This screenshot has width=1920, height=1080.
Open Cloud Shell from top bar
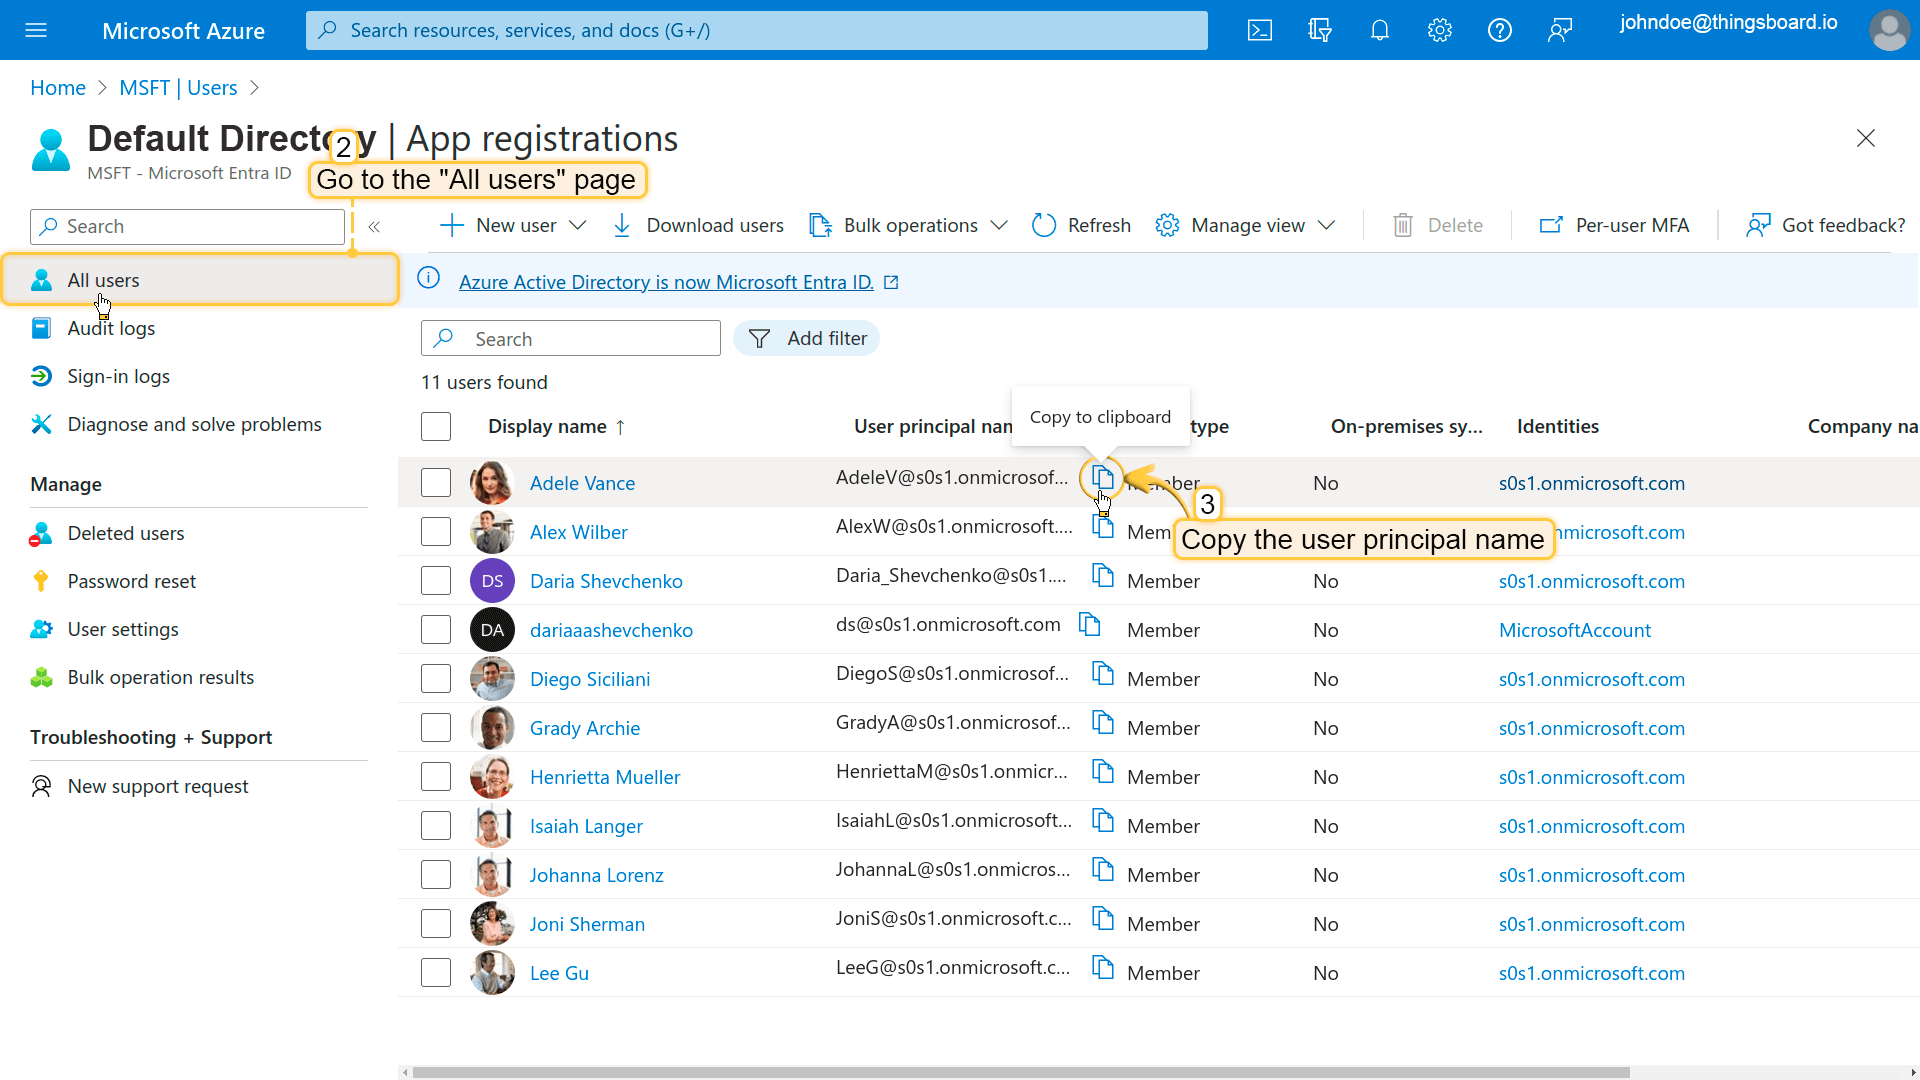coord(1260,30)
